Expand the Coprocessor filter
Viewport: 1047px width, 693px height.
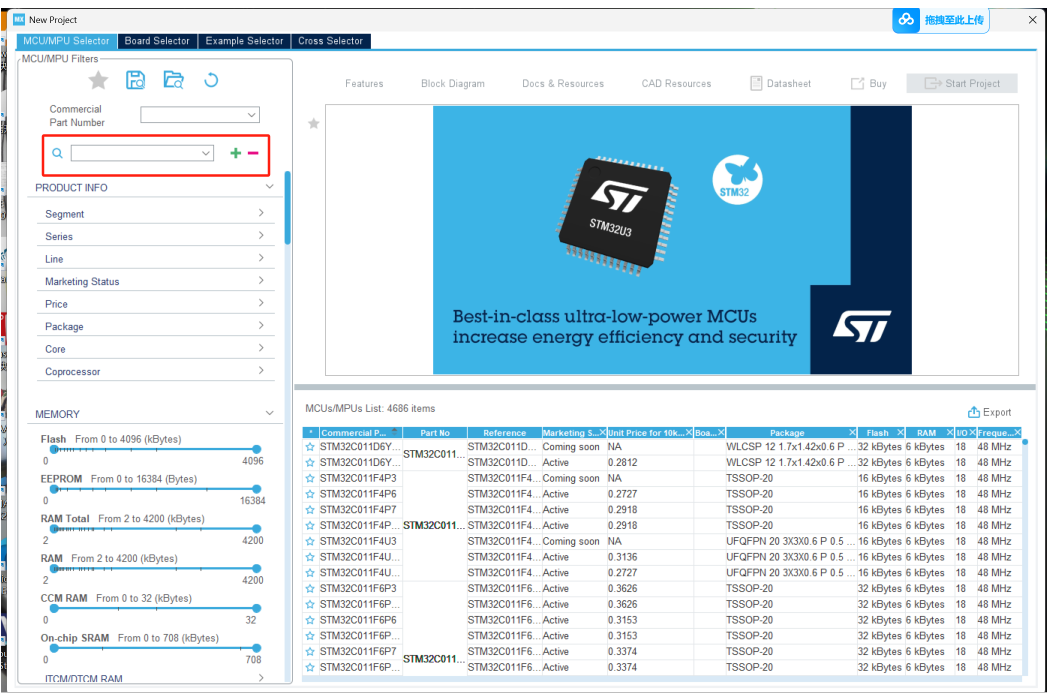tap(261, 371)
